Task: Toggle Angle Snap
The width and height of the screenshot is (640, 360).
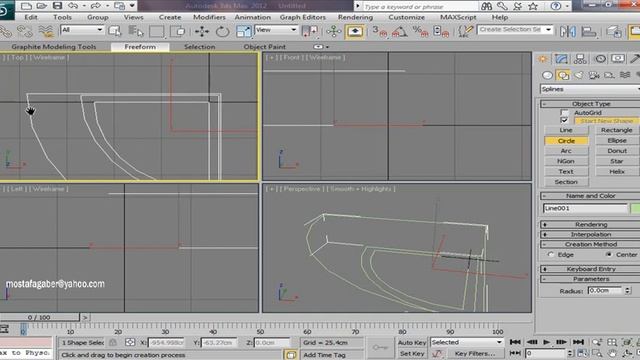Action: click(400, 31)
